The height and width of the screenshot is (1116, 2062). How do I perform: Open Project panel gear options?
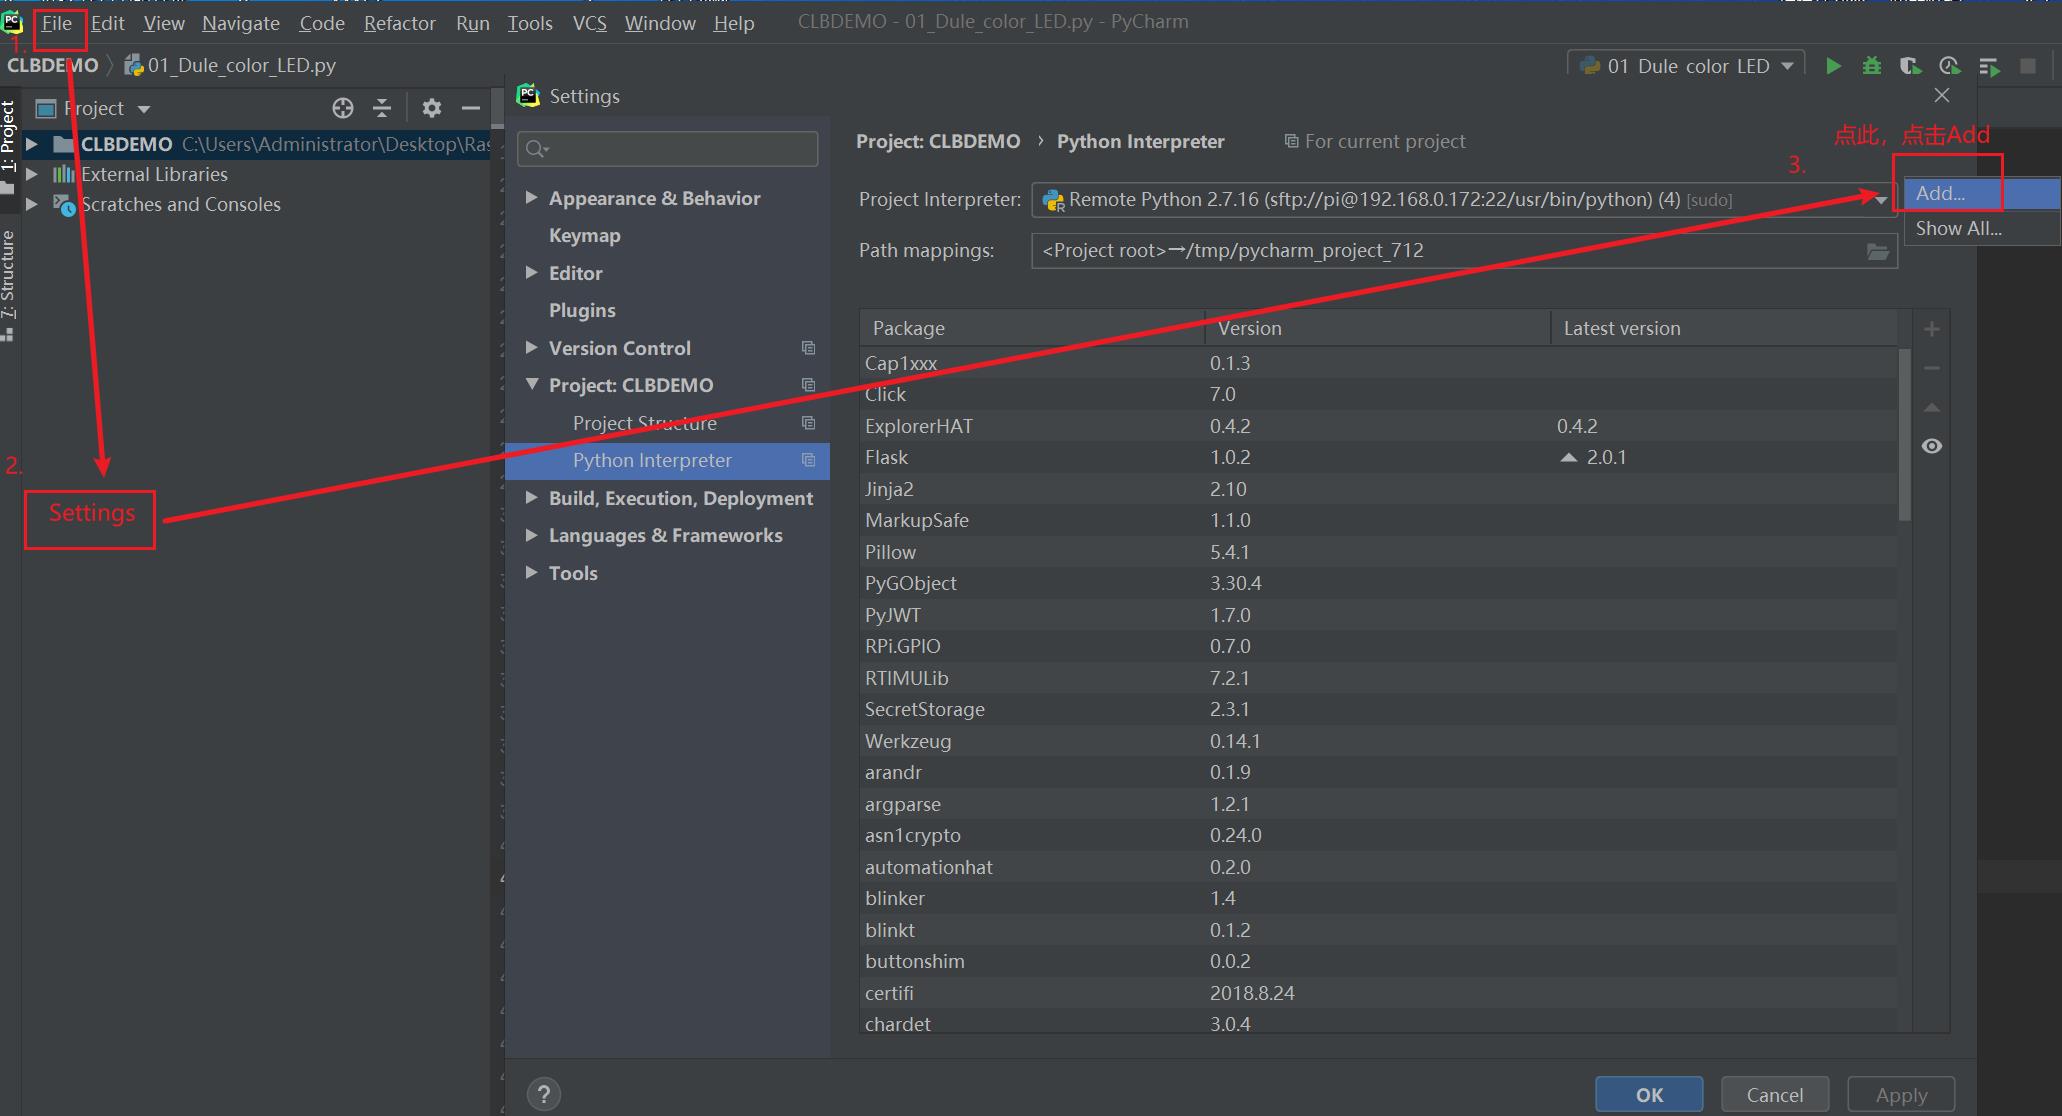click(x=431, y=108)
